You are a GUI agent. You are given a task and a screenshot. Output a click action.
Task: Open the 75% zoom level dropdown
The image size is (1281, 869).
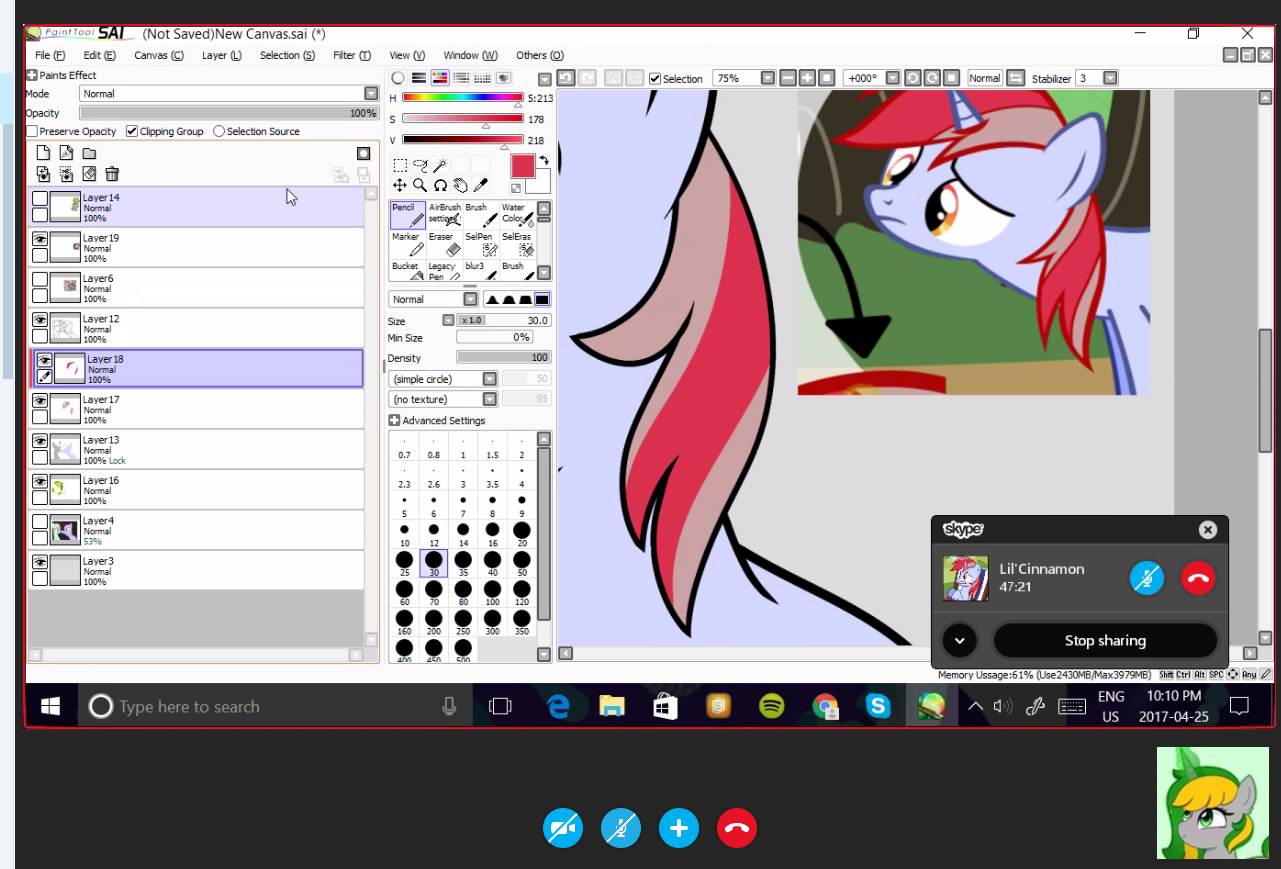[x=767, y=78]
